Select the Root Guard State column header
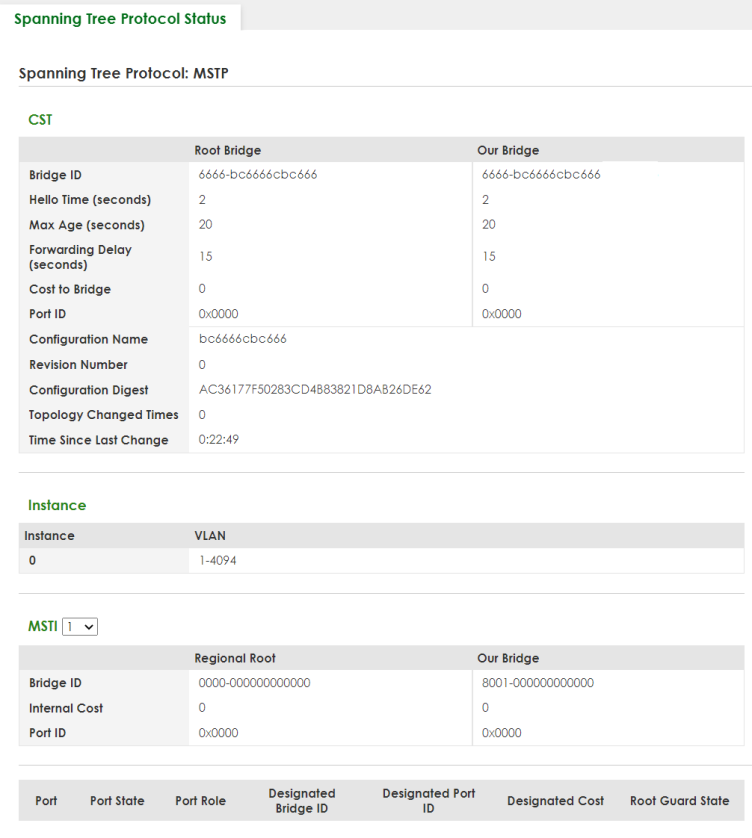752x838 pixels. 679,801
